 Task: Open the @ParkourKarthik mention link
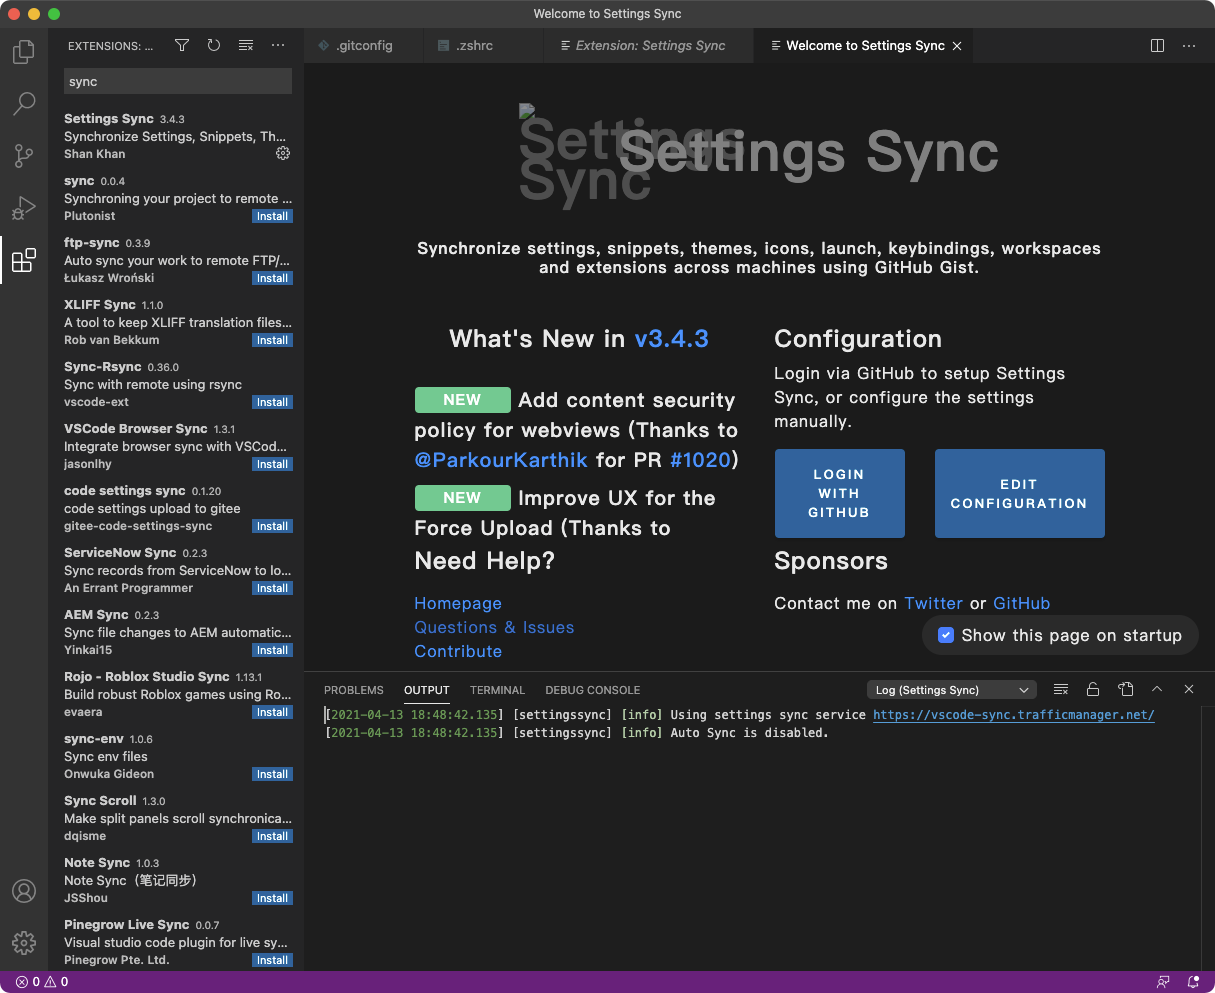click(x=502, y=460)
